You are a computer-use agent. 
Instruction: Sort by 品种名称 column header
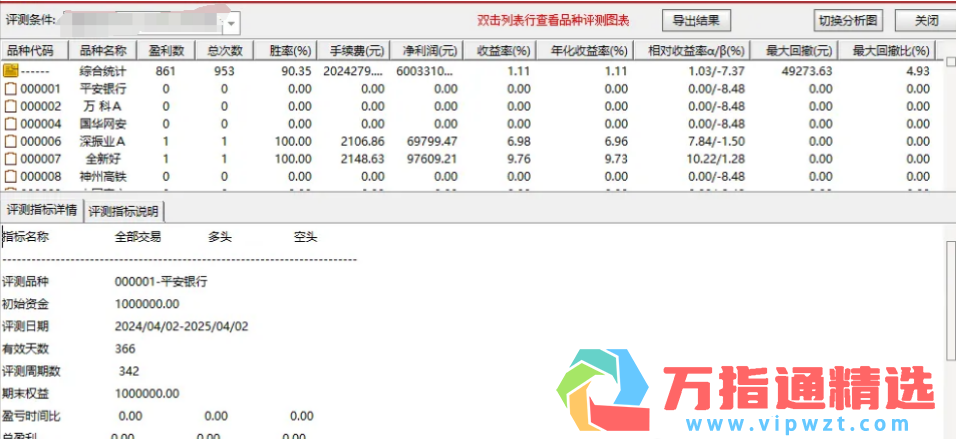coord(103,51)
